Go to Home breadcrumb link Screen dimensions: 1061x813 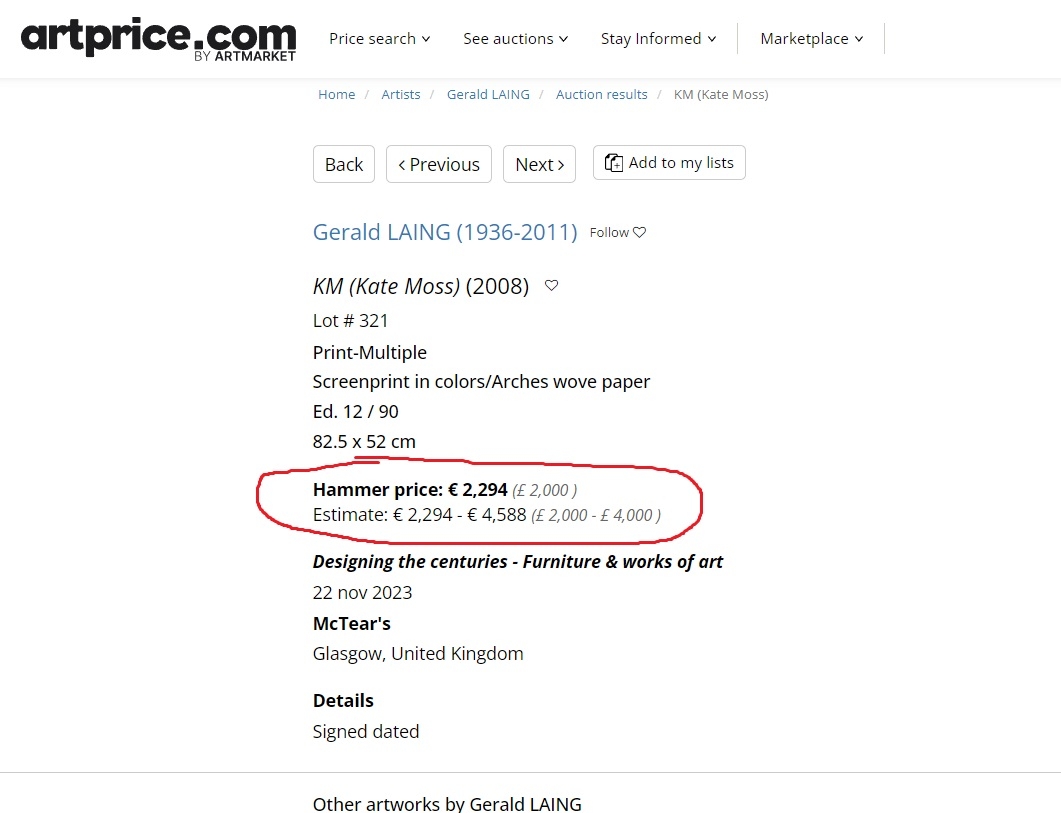point(336,95)
